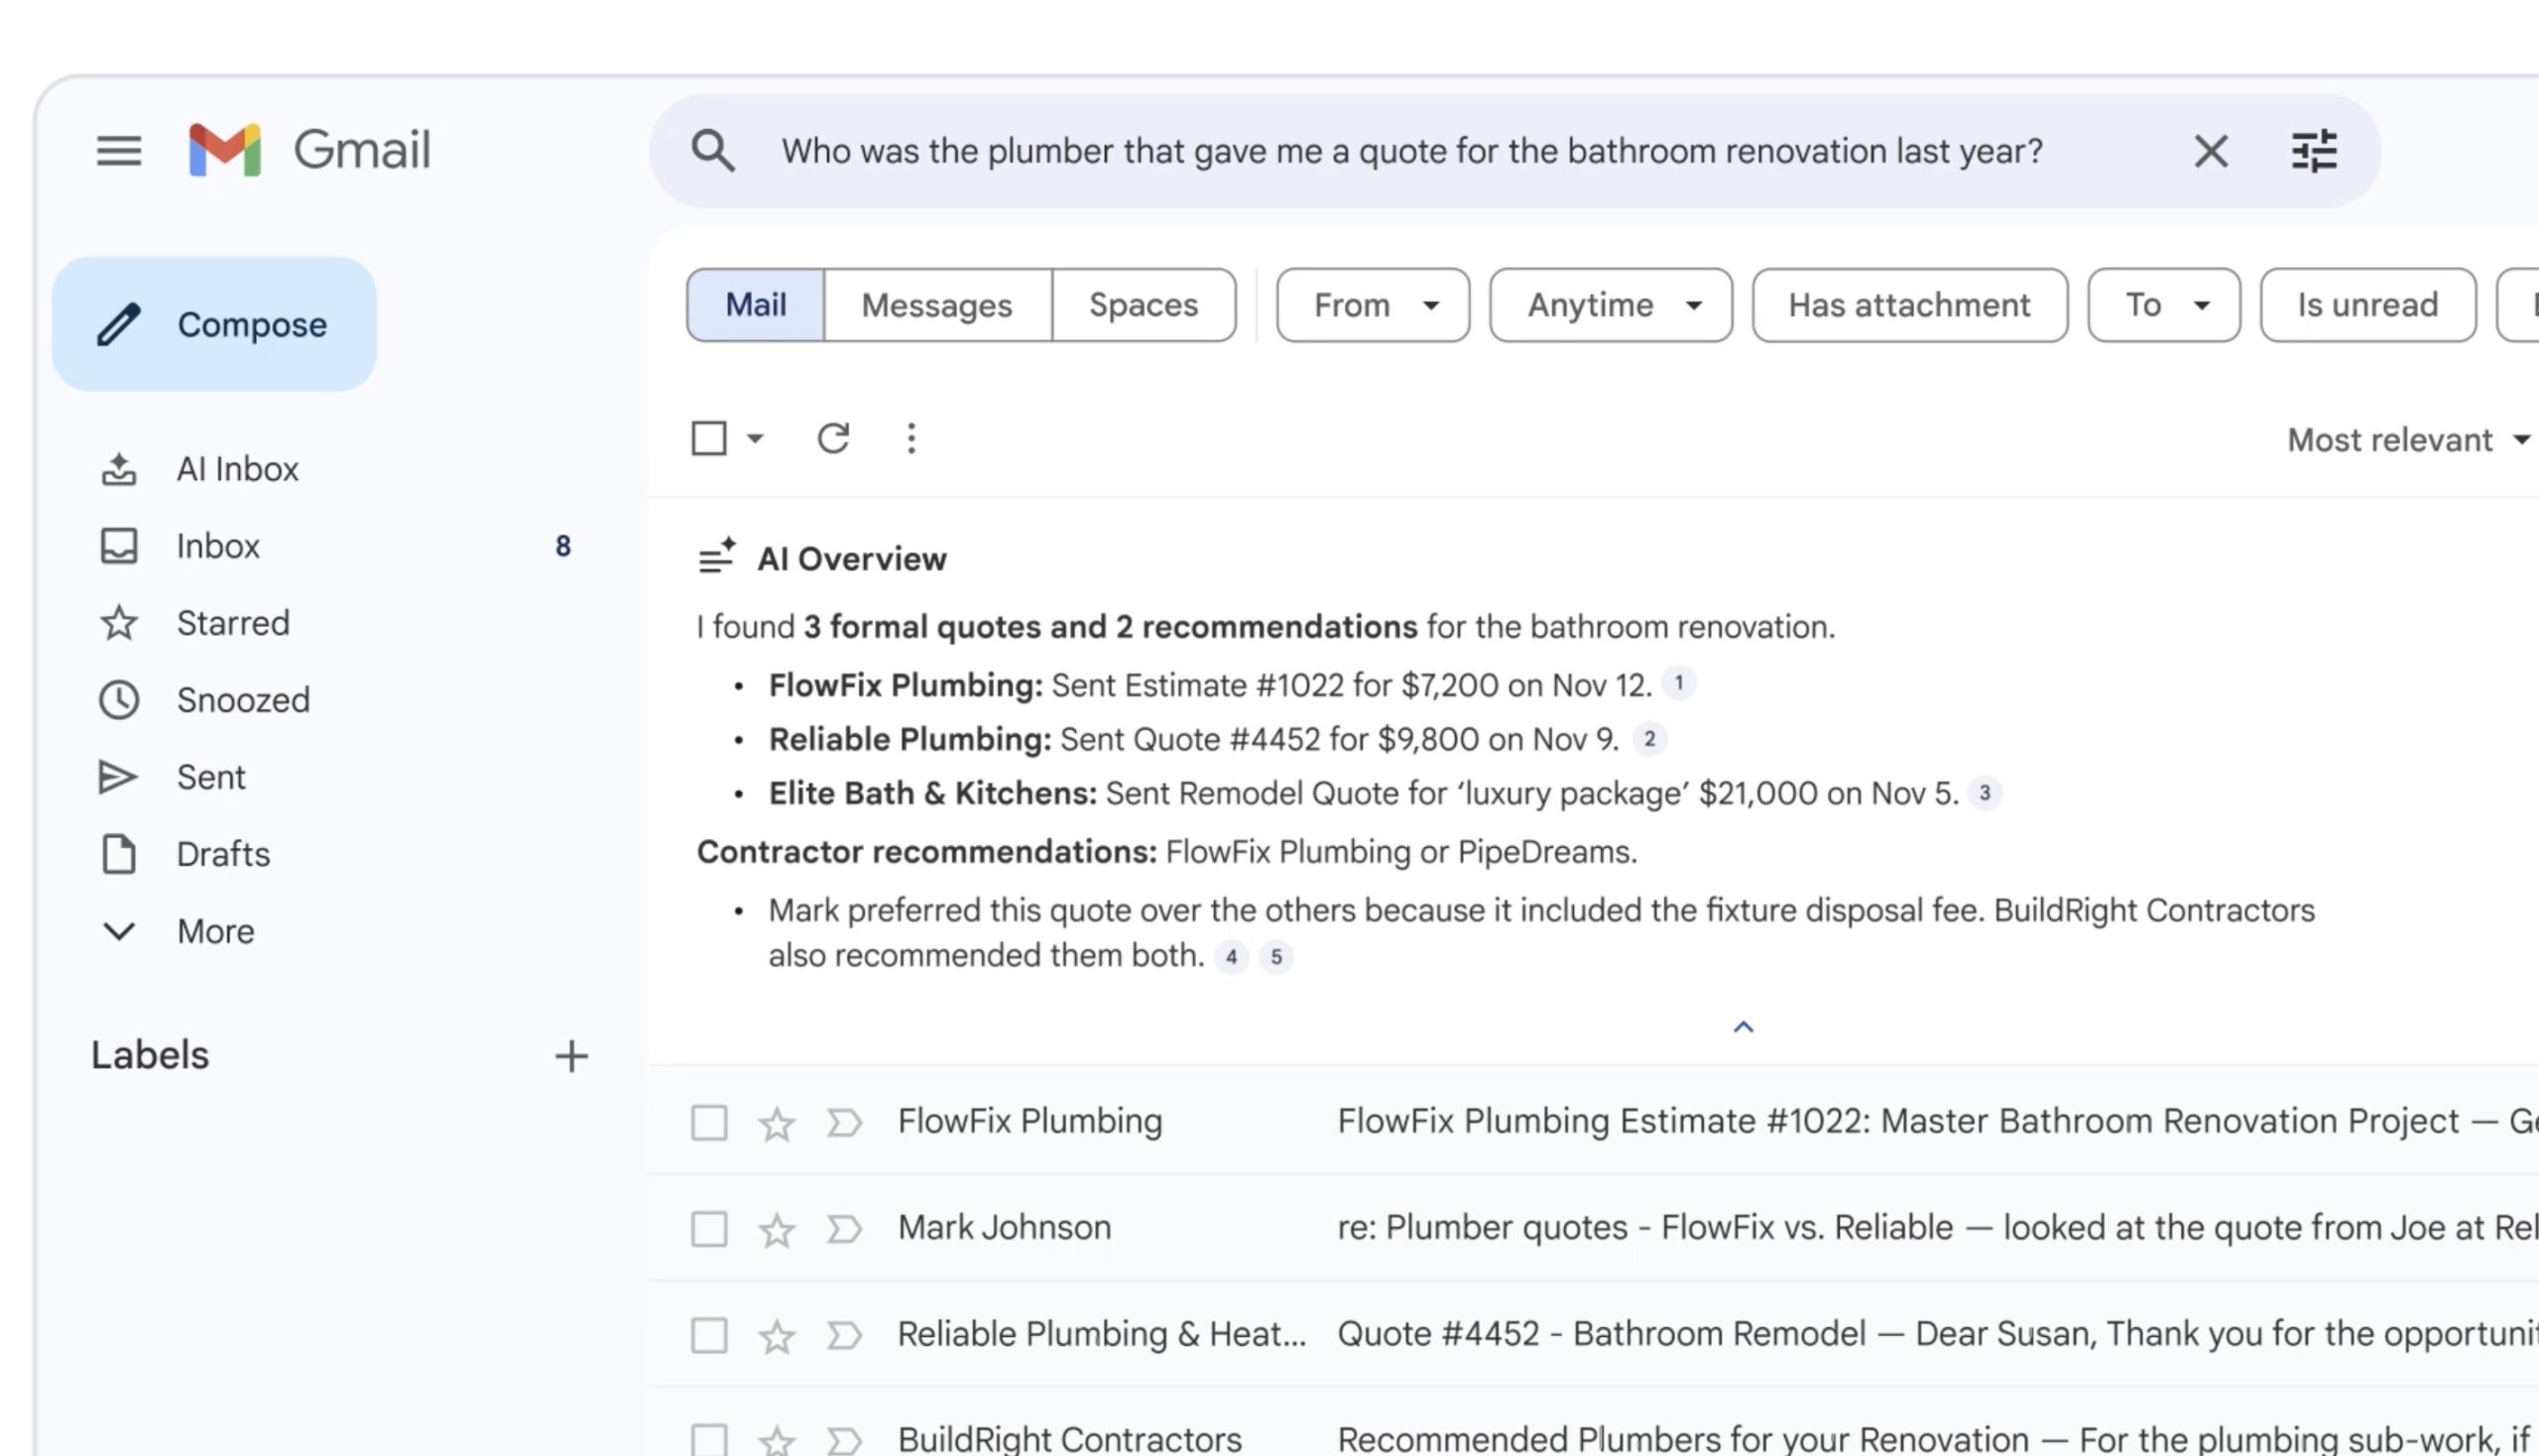Viewport: 2539px width, 1456px height.
Task: Clear the search query with the X
Action: (2210, 152)
